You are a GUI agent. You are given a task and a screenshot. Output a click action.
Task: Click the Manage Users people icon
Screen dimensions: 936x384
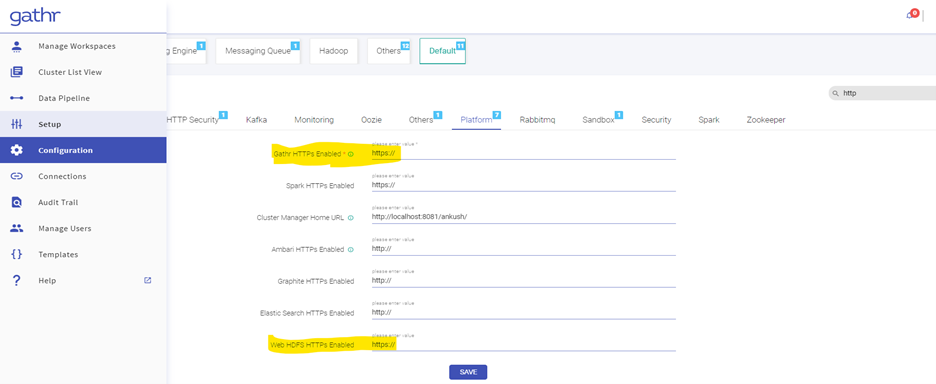(17, 228)
